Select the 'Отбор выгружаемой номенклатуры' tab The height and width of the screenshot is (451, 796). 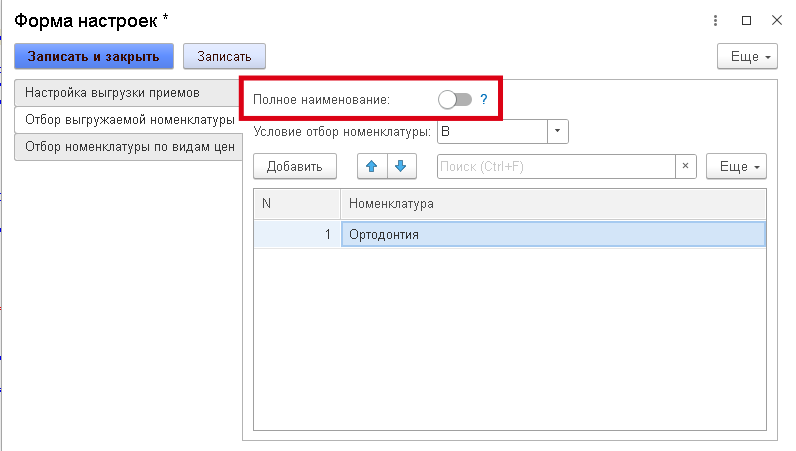point(128,120)
